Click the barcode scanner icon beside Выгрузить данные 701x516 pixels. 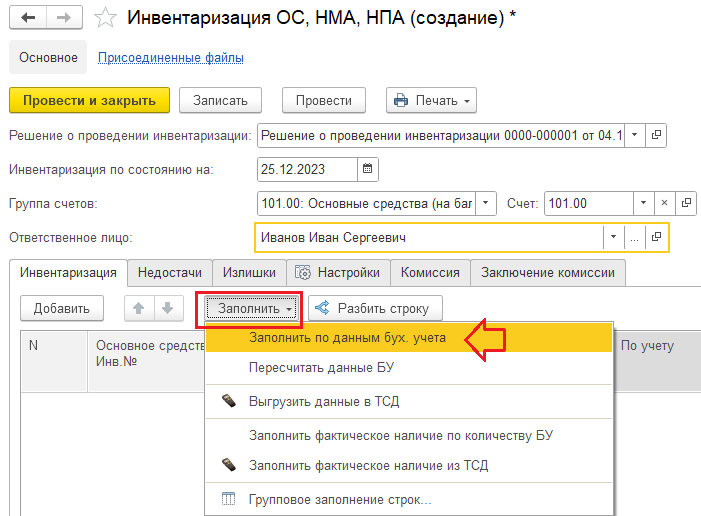[228, 401]
